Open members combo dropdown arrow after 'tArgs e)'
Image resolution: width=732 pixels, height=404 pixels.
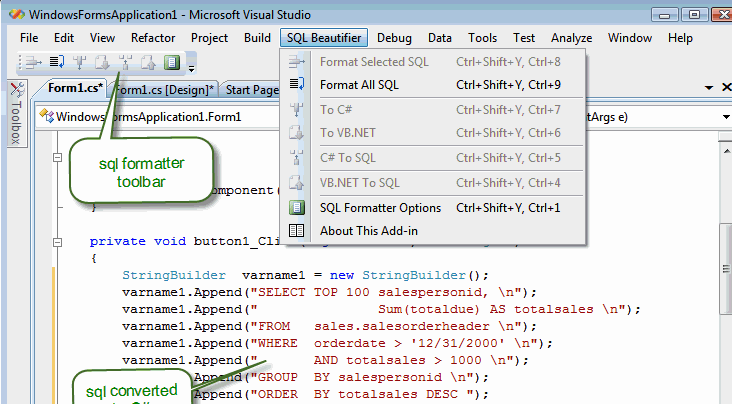point(726,117)
